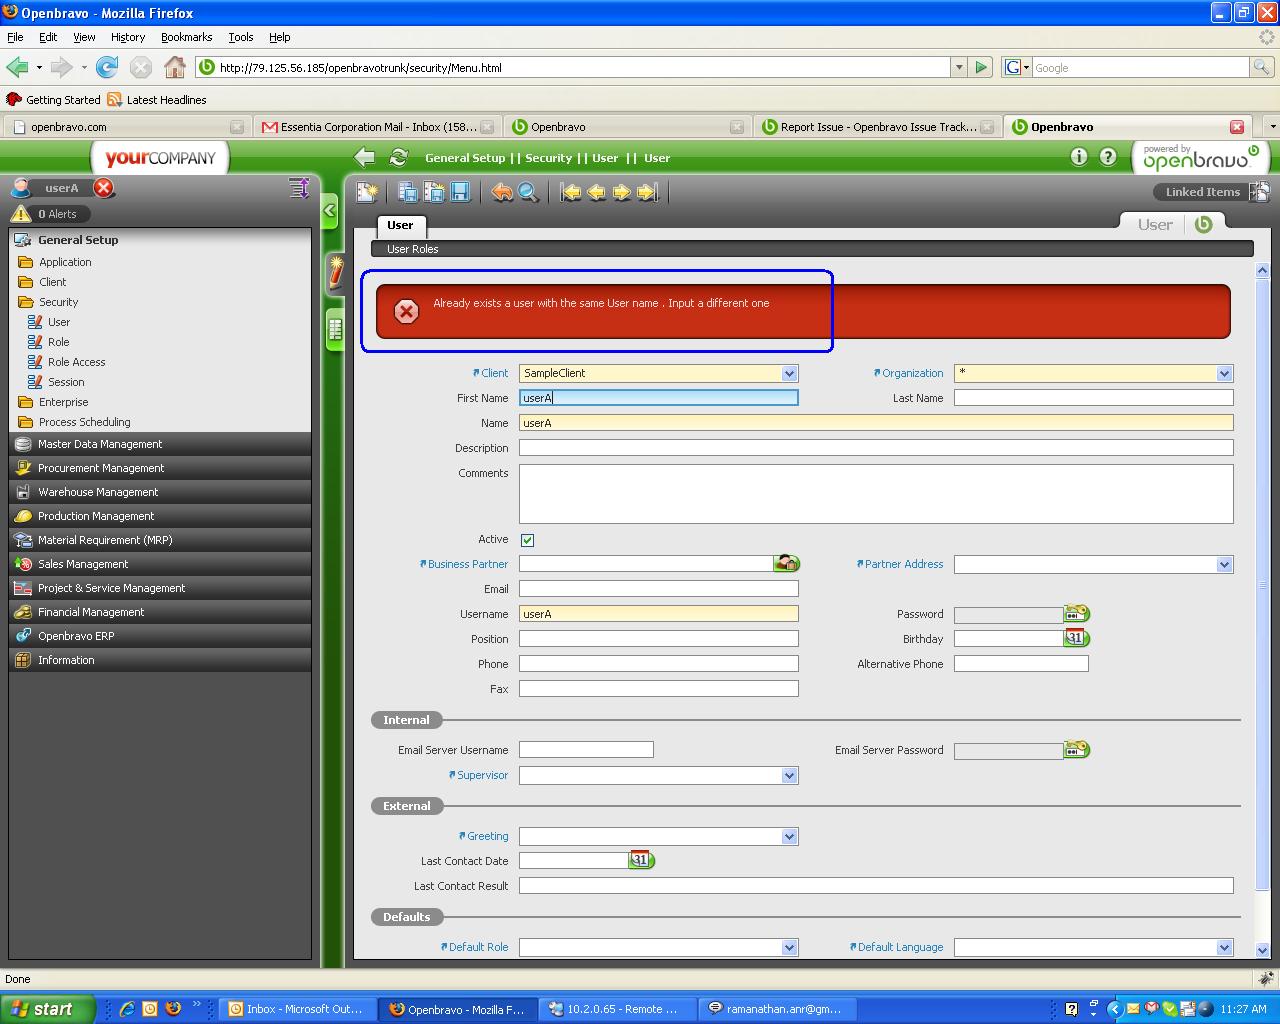
Task: Go to the first record
Action: coord(570,192)
